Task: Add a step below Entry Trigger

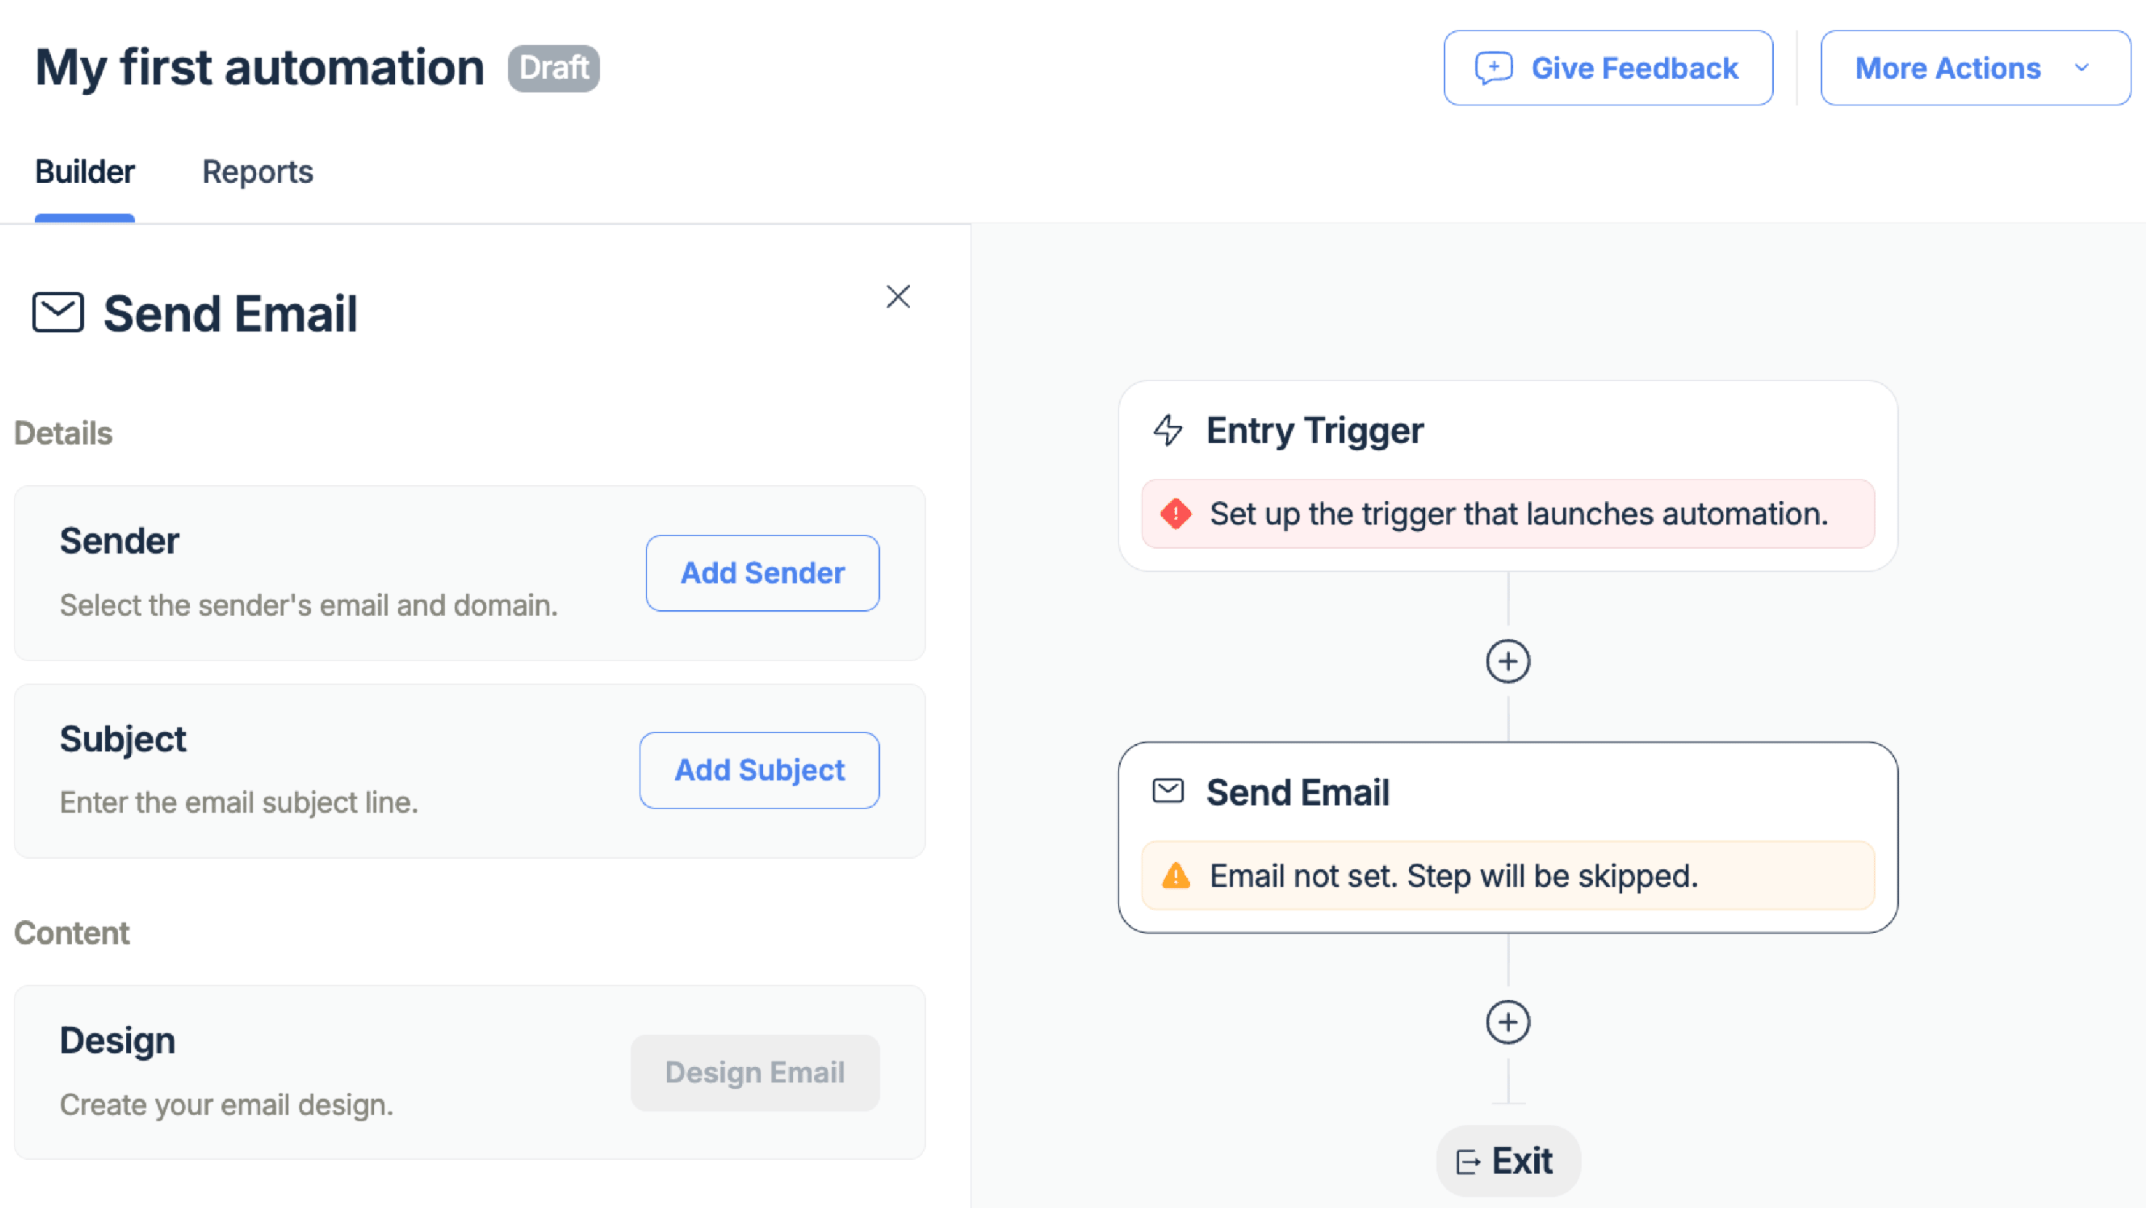Action: click(1507, 661)
